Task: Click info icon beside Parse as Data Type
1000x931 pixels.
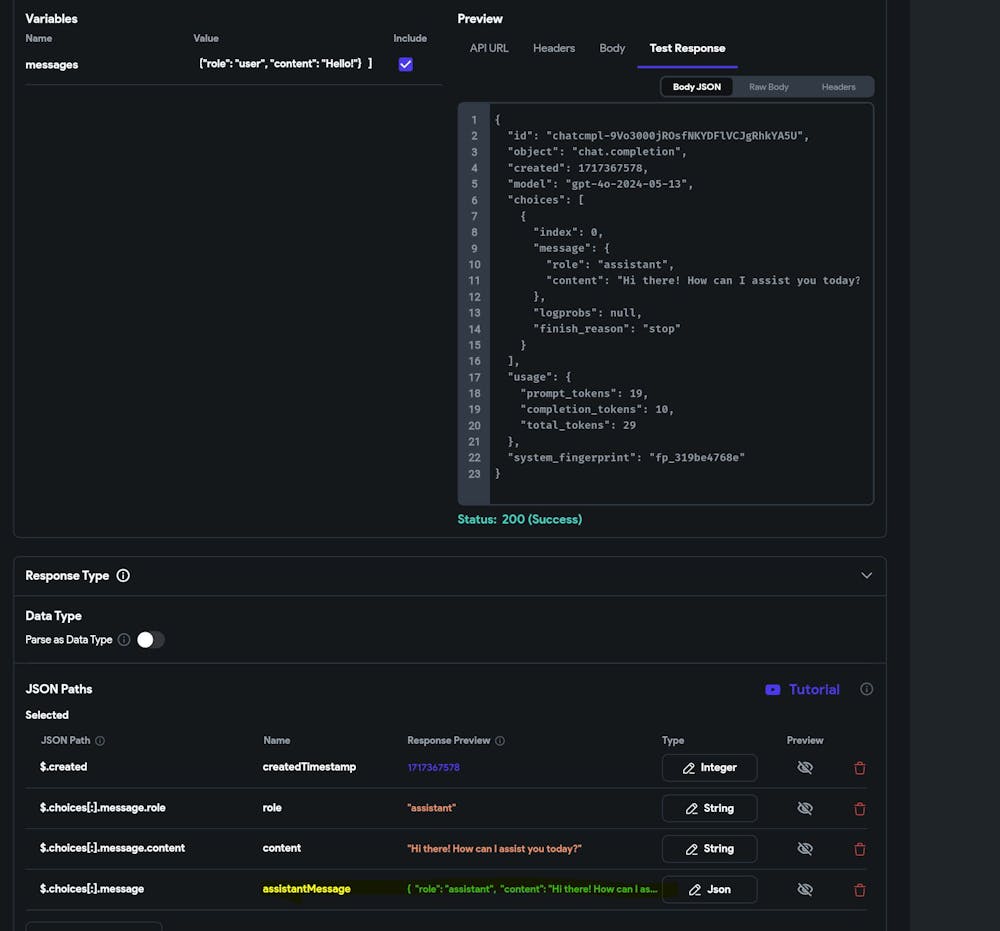Action: 124,640
